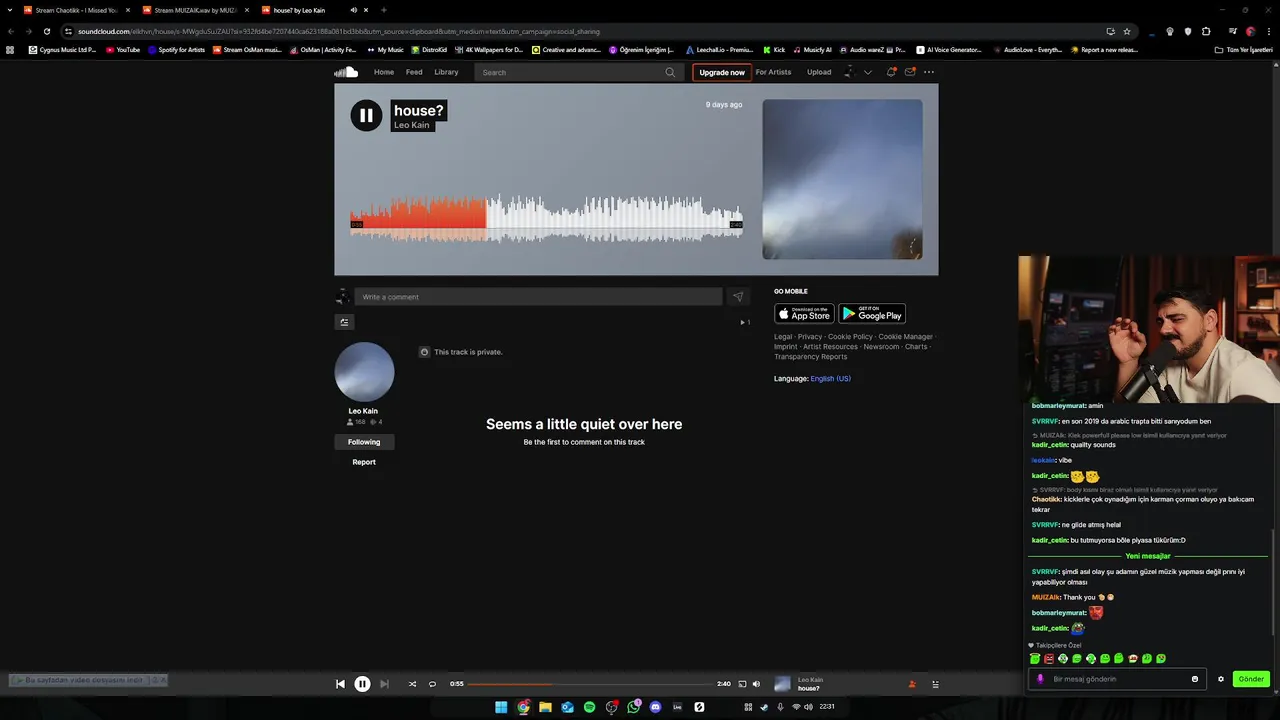Open Spotify from the taskbar

tap(589, 707)
